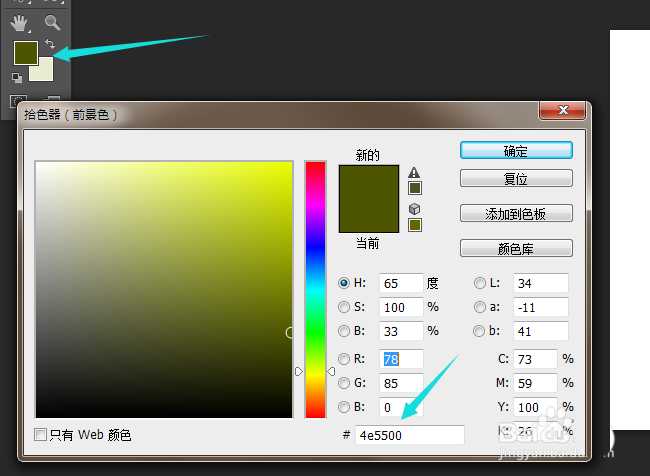Viewport: 650px width, 476px height.
Task: Click the L field showing 34
Action: tap(541, 283)
